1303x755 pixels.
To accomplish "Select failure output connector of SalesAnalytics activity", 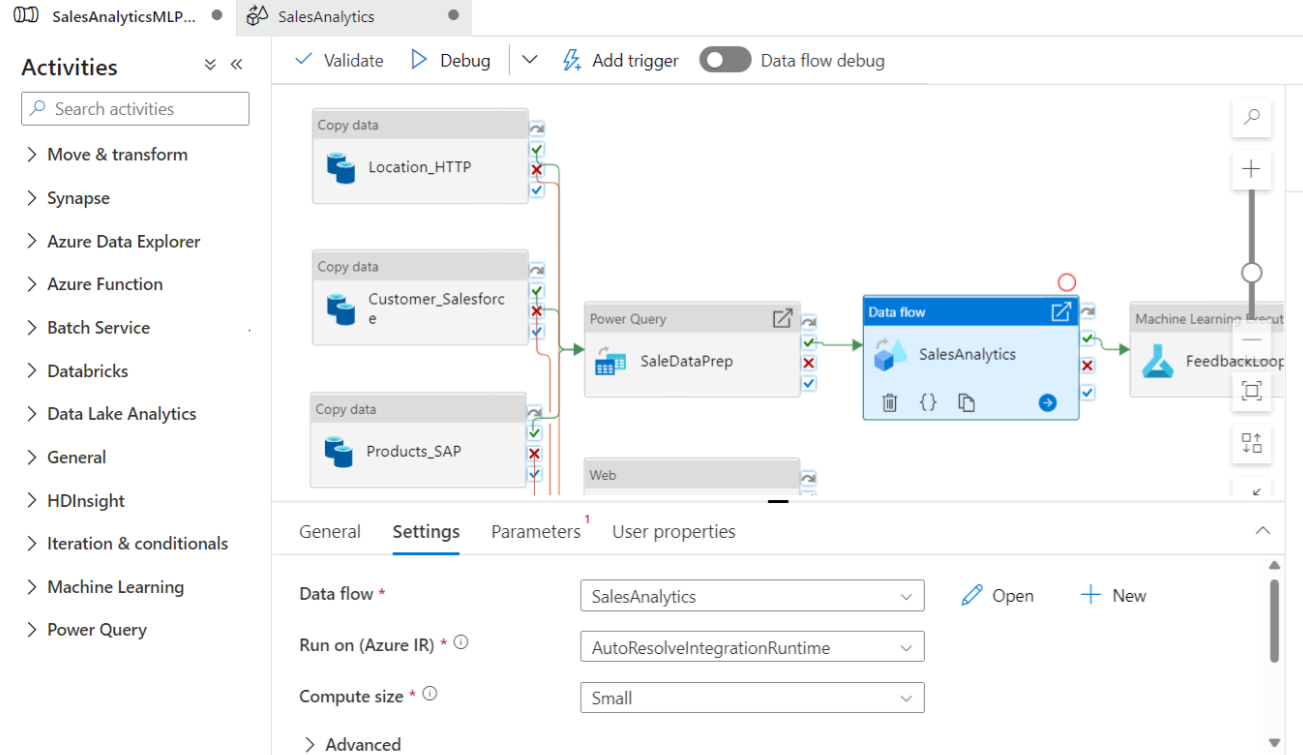I will tap(1087, 366).
